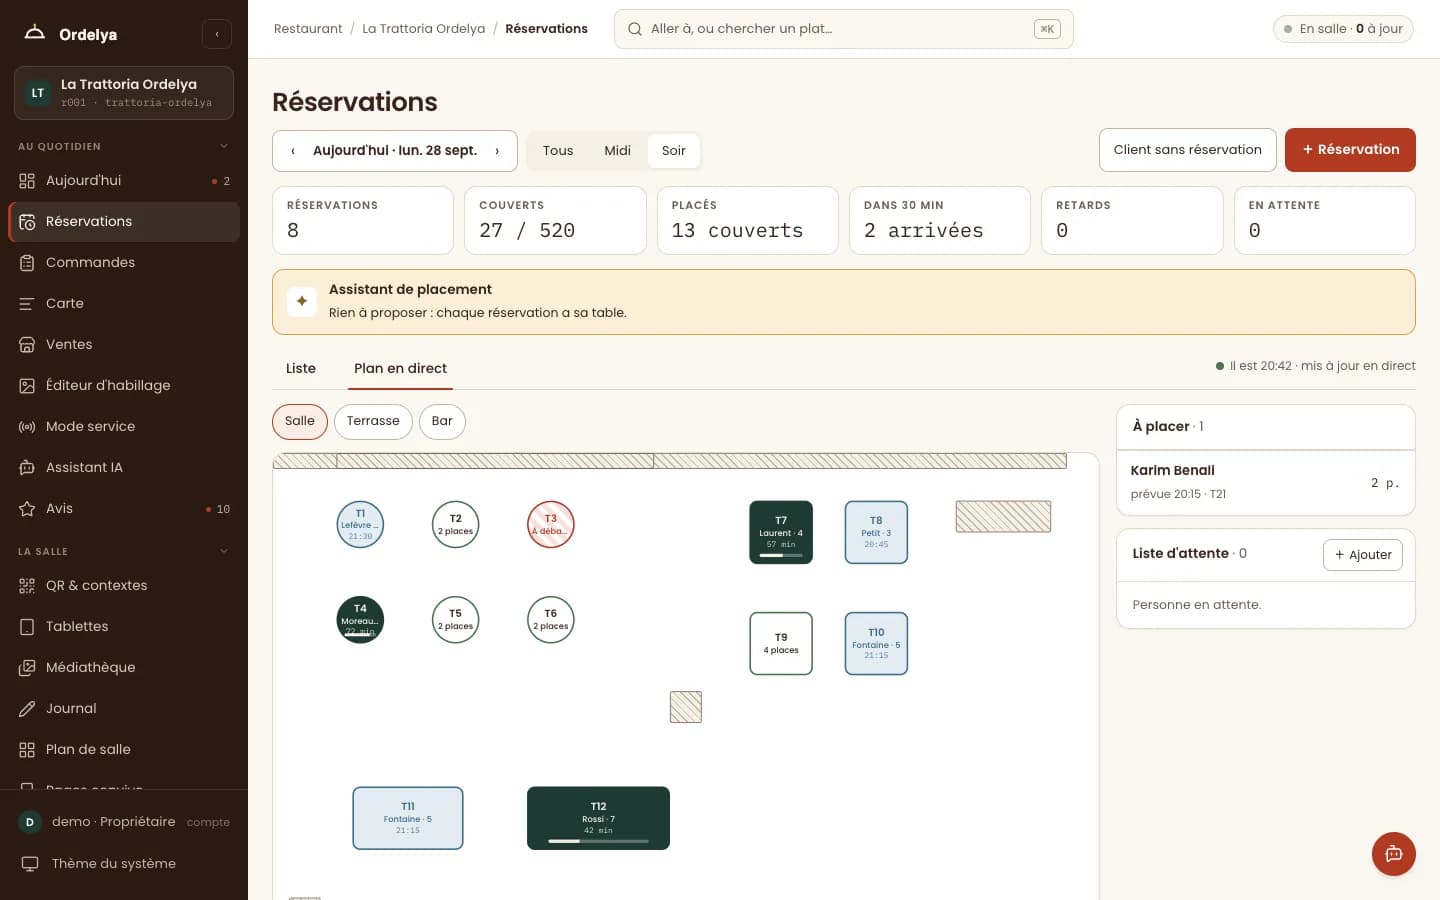The height and width of the screenshot is (900, 1440).
Task: Click the Mode service broadcast icon
Action: tap(27, 427)
